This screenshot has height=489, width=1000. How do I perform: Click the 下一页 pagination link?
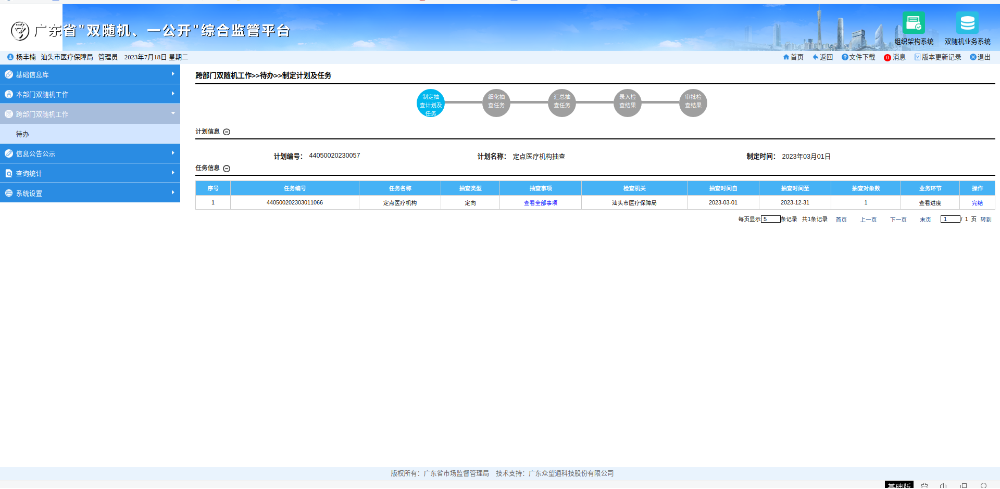tap(897, 218)
